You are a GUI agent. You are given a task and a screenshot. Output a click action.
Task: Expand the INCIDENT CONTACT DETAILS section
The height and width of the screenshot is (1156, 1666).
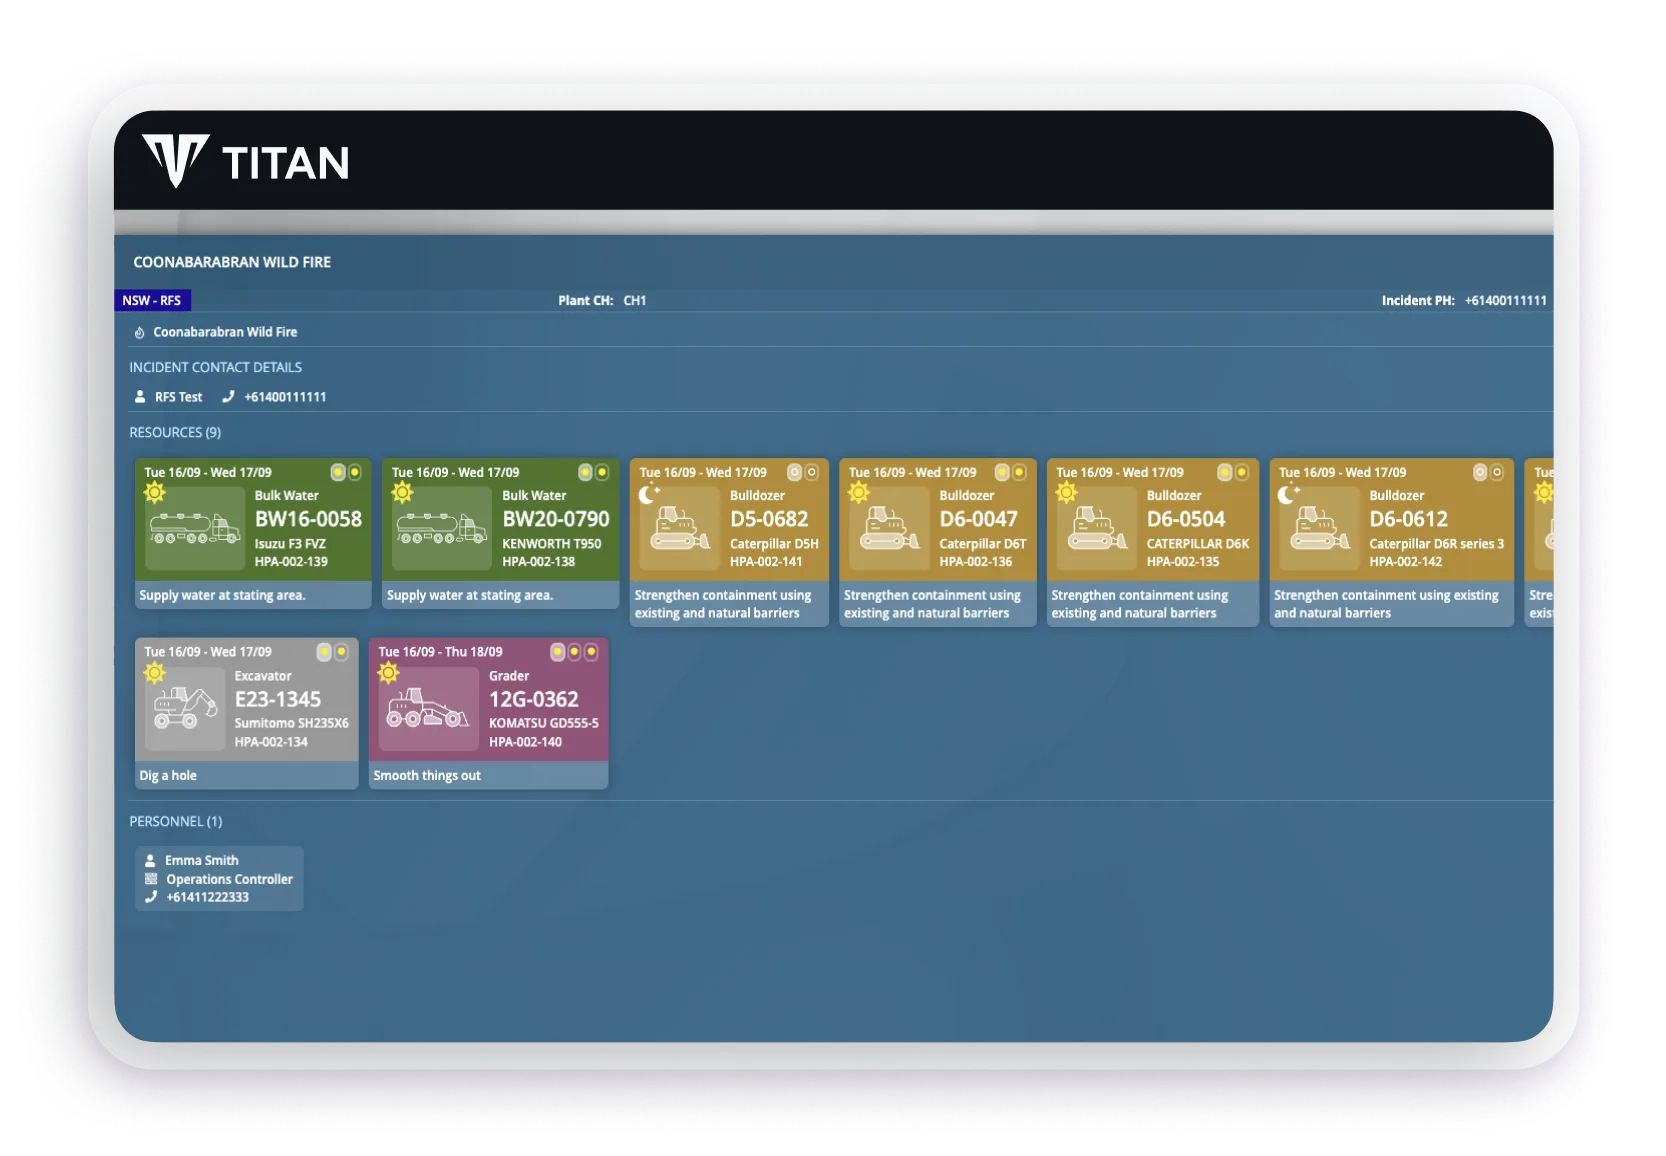tap(216, 367)
